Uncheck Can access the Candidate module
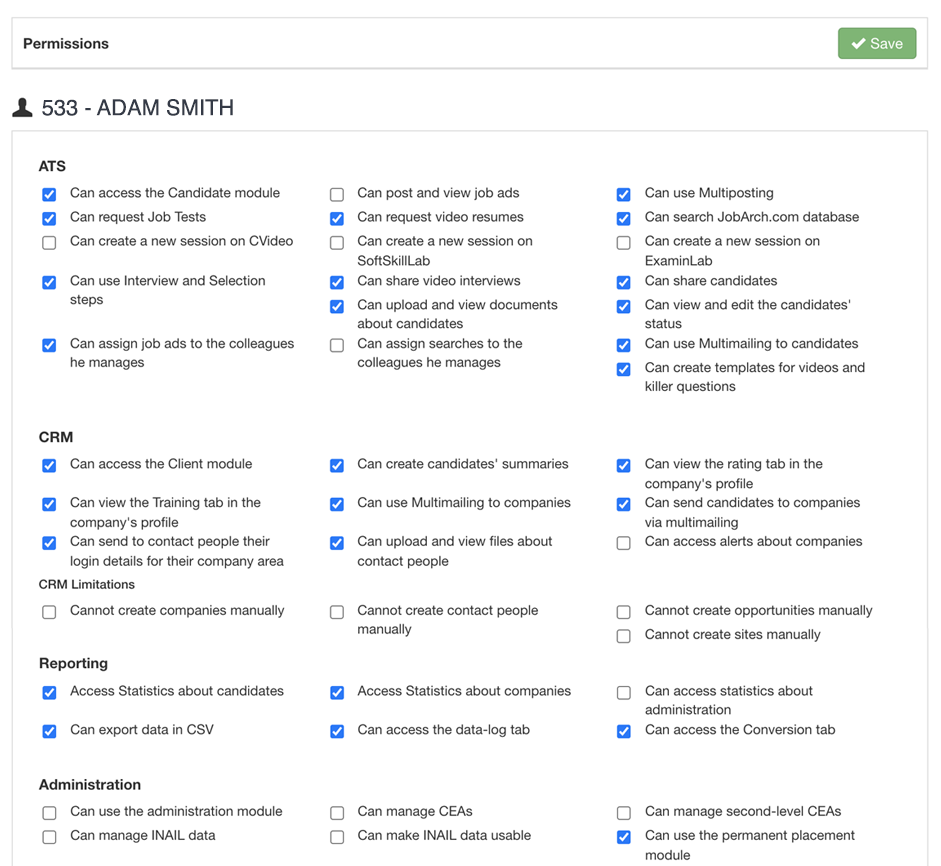 49,194
